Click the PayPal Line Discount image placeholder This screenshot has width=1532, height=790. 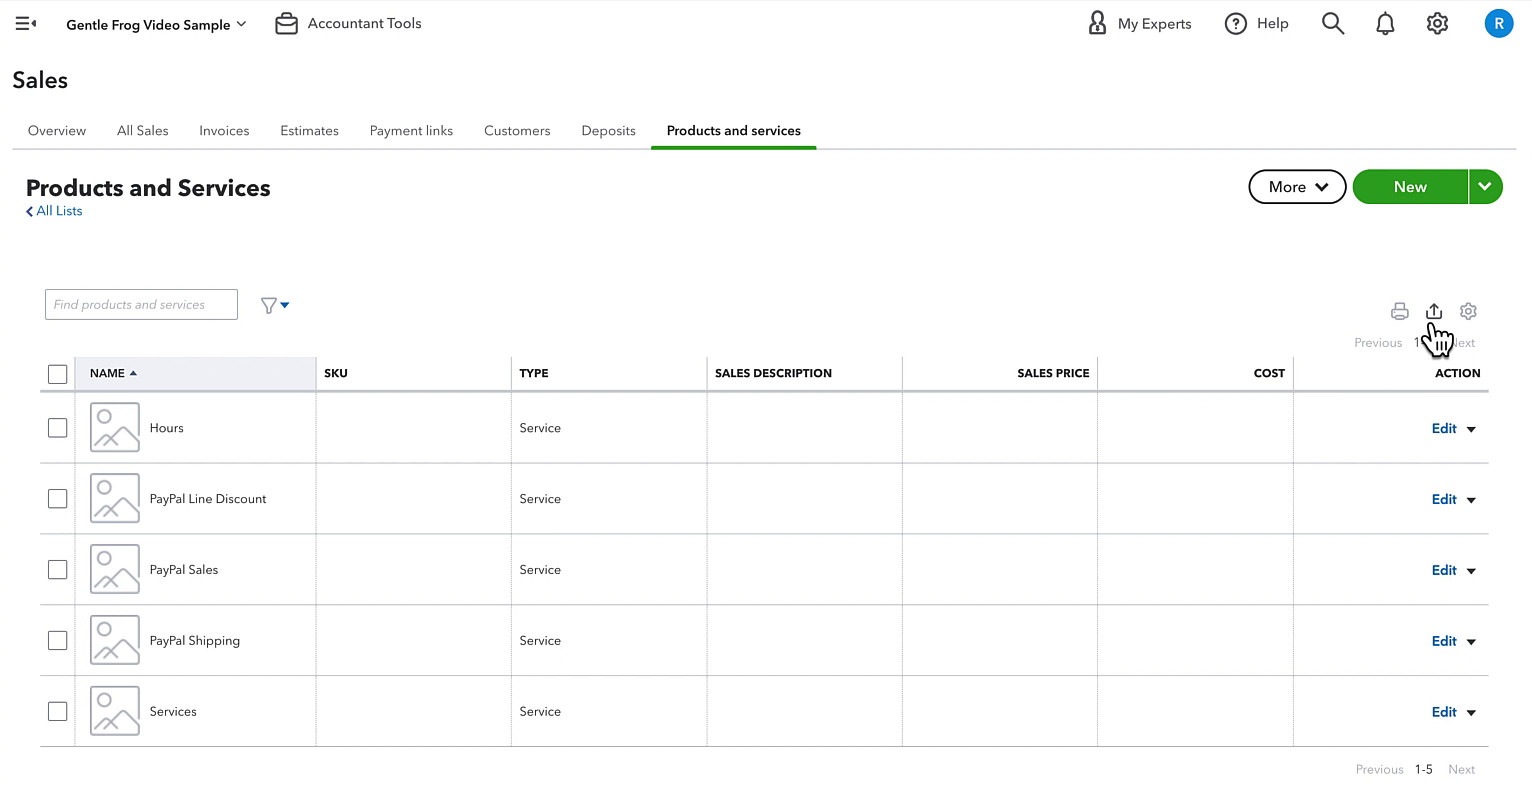click(115, 498)
